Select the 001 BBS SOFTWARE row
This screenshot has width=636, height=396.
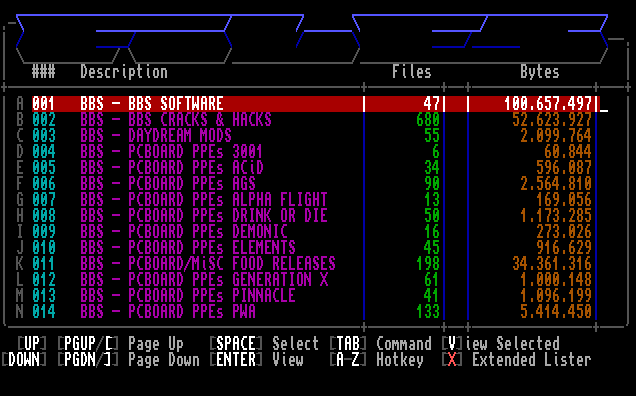click(x=316, y=104)
